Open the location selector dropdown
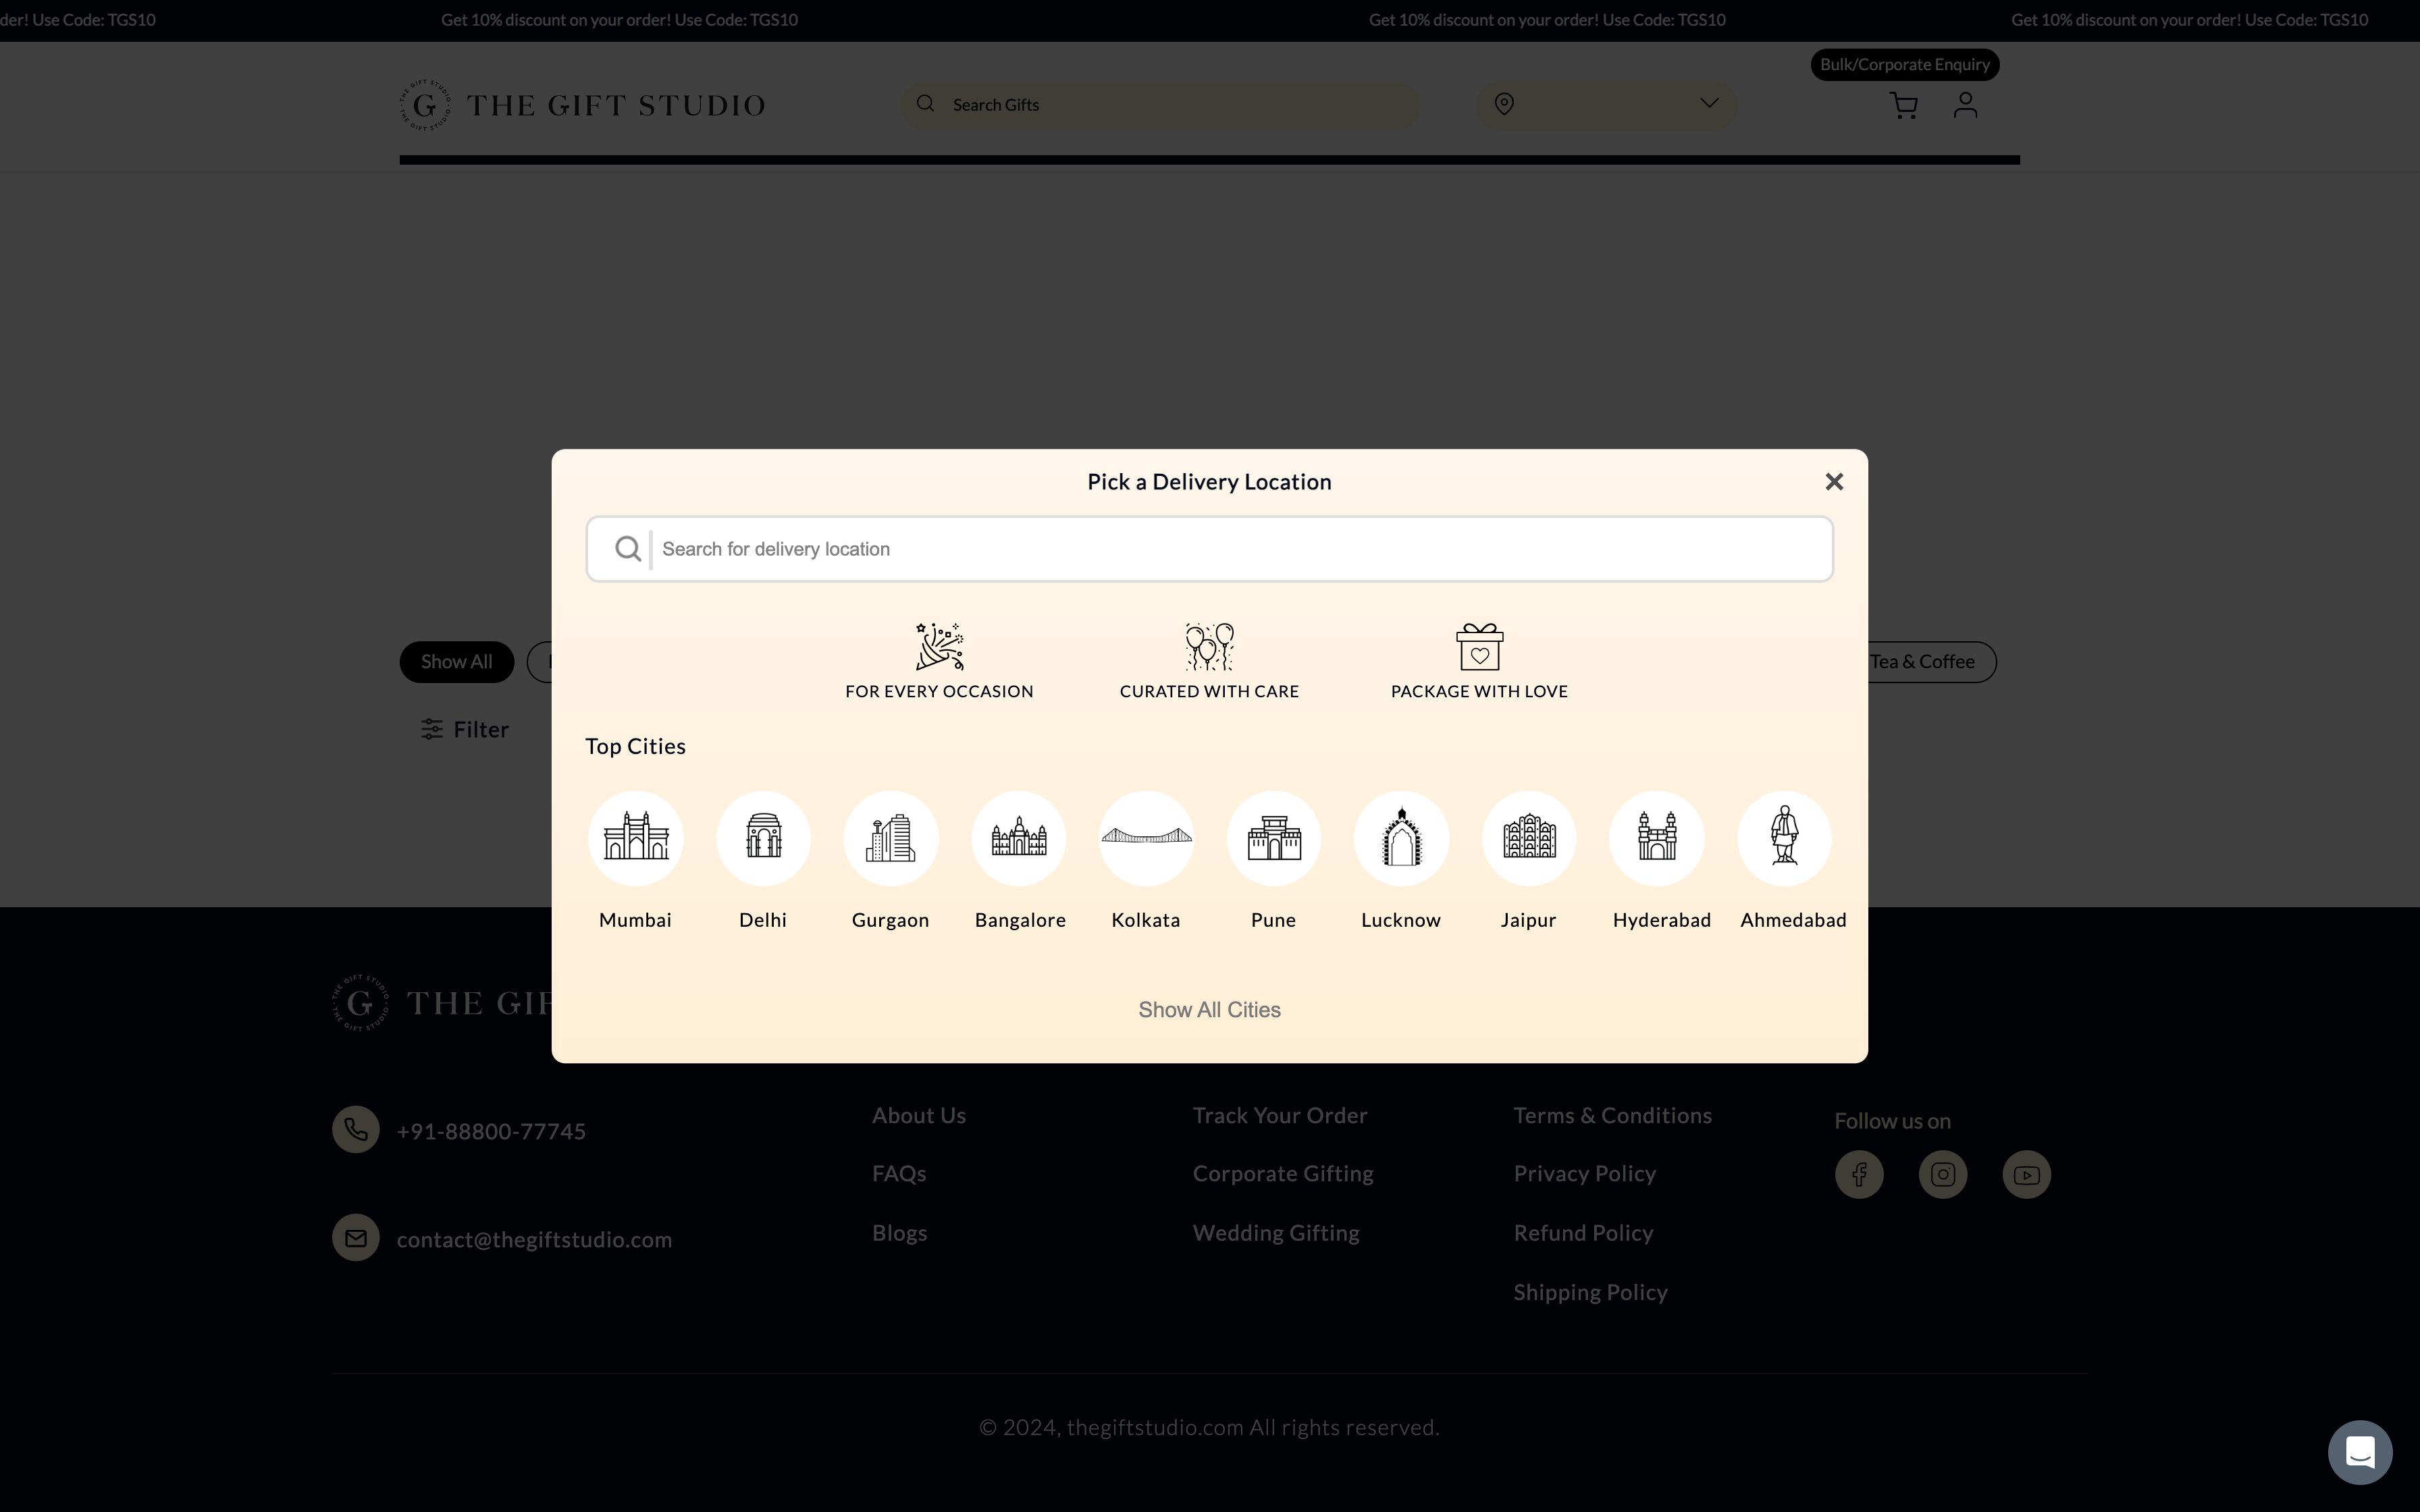Image resolution: width=2420 pixels, height=1512 pixels. click(x=1606, y=105)
